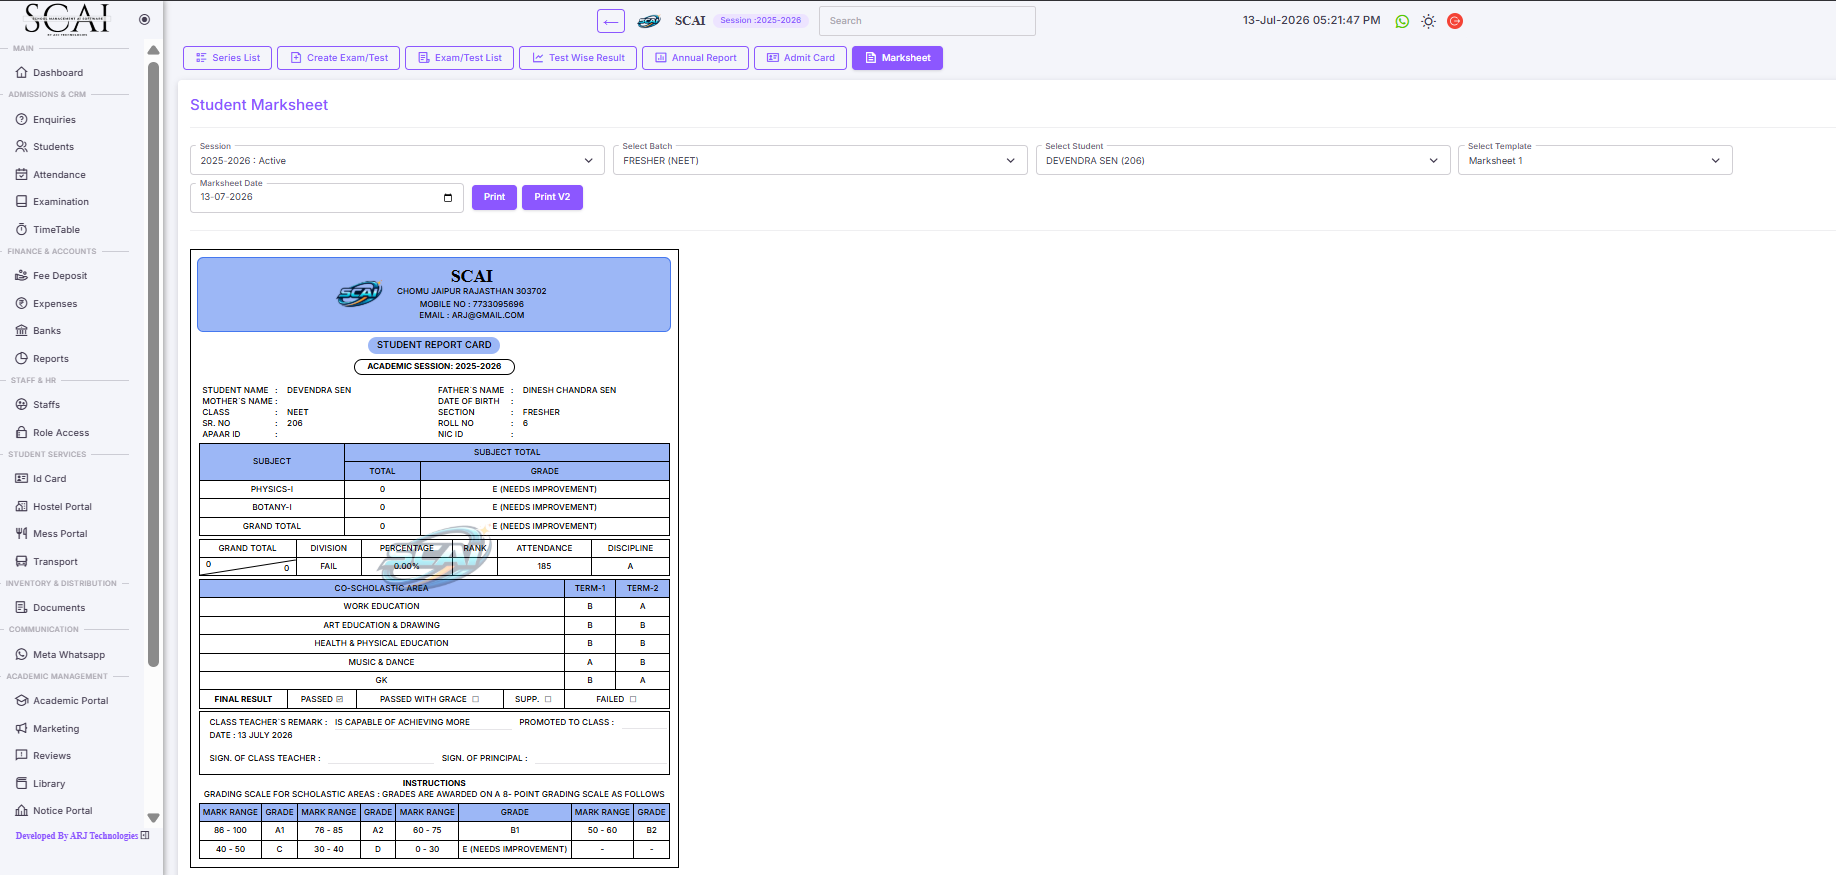
Task: Open the Hostel Portal icon
Action: [22, 506]
